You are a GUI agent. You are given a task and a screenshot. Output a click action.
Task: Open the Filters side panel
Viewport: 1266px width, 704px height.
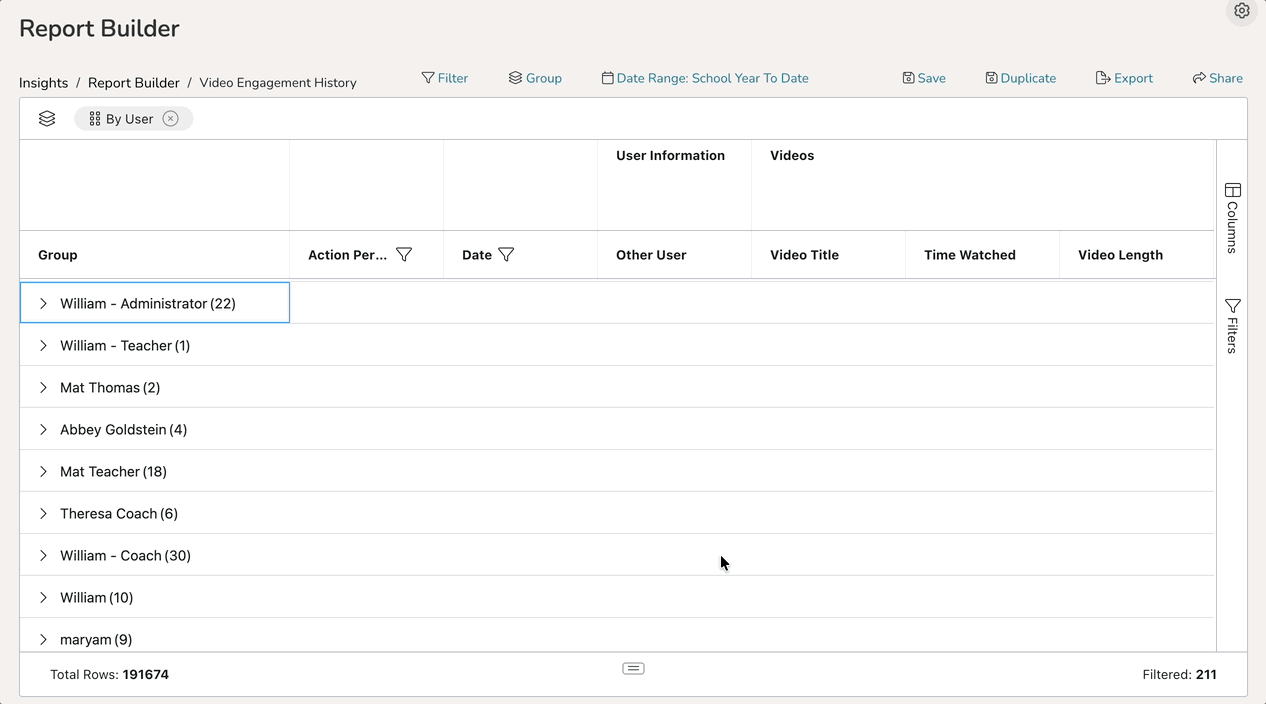click(1232, 325)
